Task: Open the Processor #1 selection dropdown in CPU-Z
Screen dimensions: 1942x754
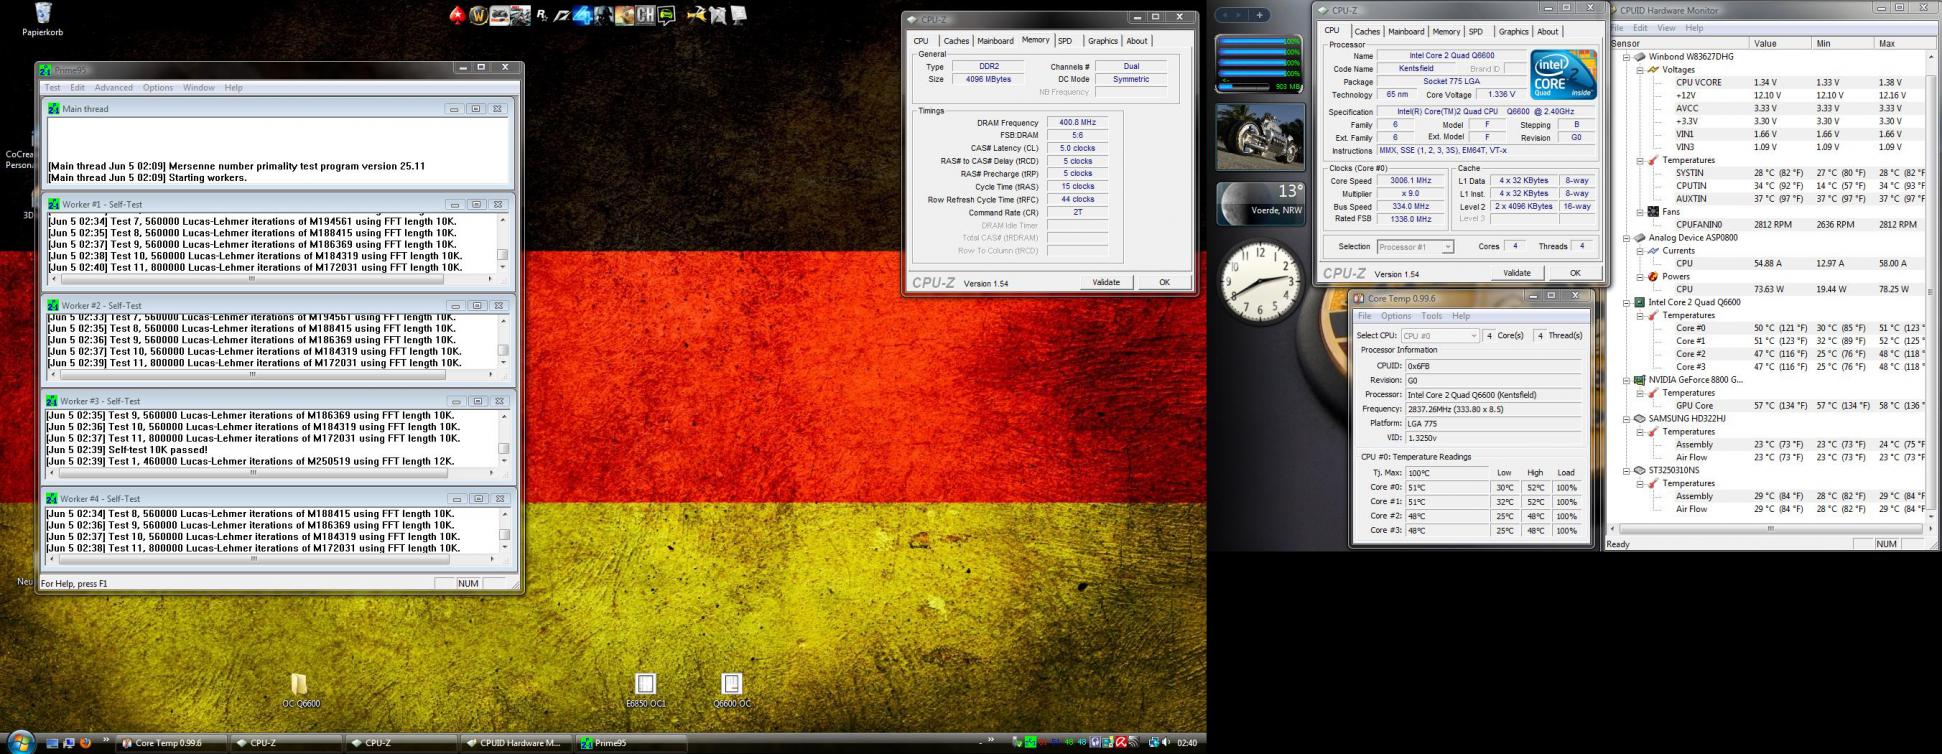Action: pyautogui.click(x=1415, y=247)
